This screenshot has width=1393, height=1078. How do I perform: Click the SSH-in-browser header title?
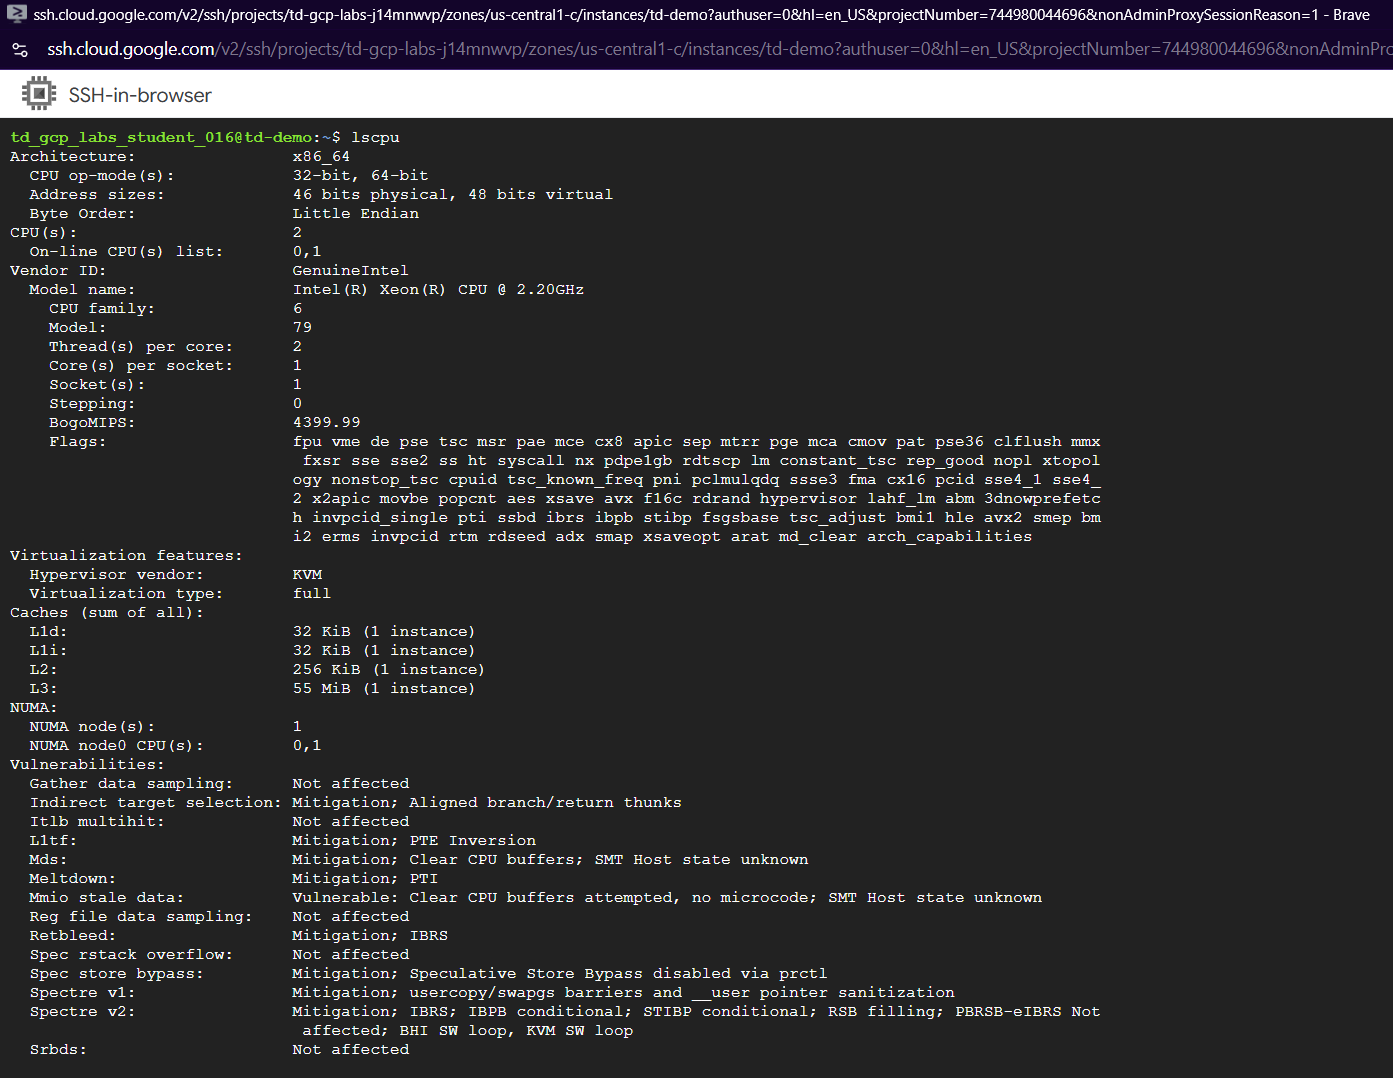pos(139,95)
